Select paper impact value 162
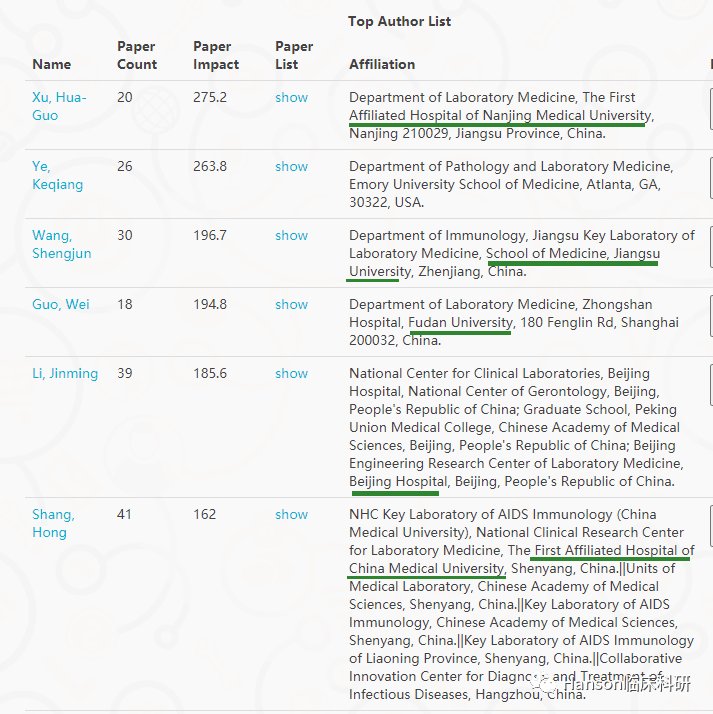713x714 pixels. (x=204, y=515)
